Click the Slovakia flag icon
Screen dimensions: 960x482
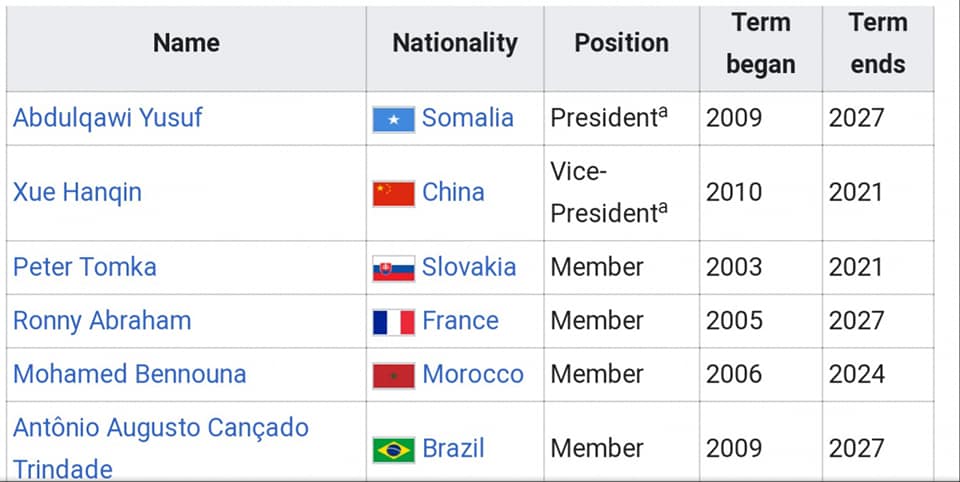tap(393, 268)
